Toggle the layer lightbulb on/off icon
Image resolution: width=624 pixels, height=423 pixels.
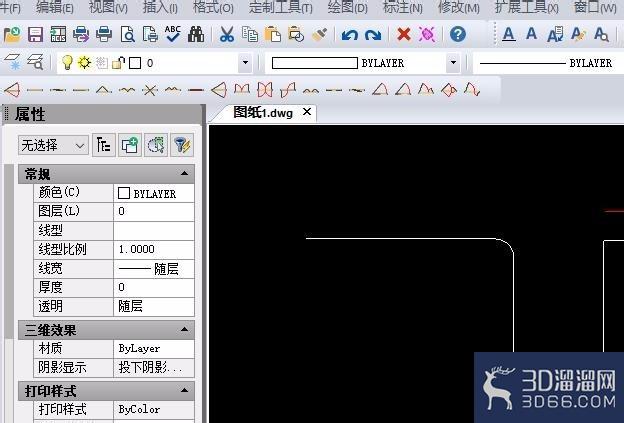tap(67, 62)
